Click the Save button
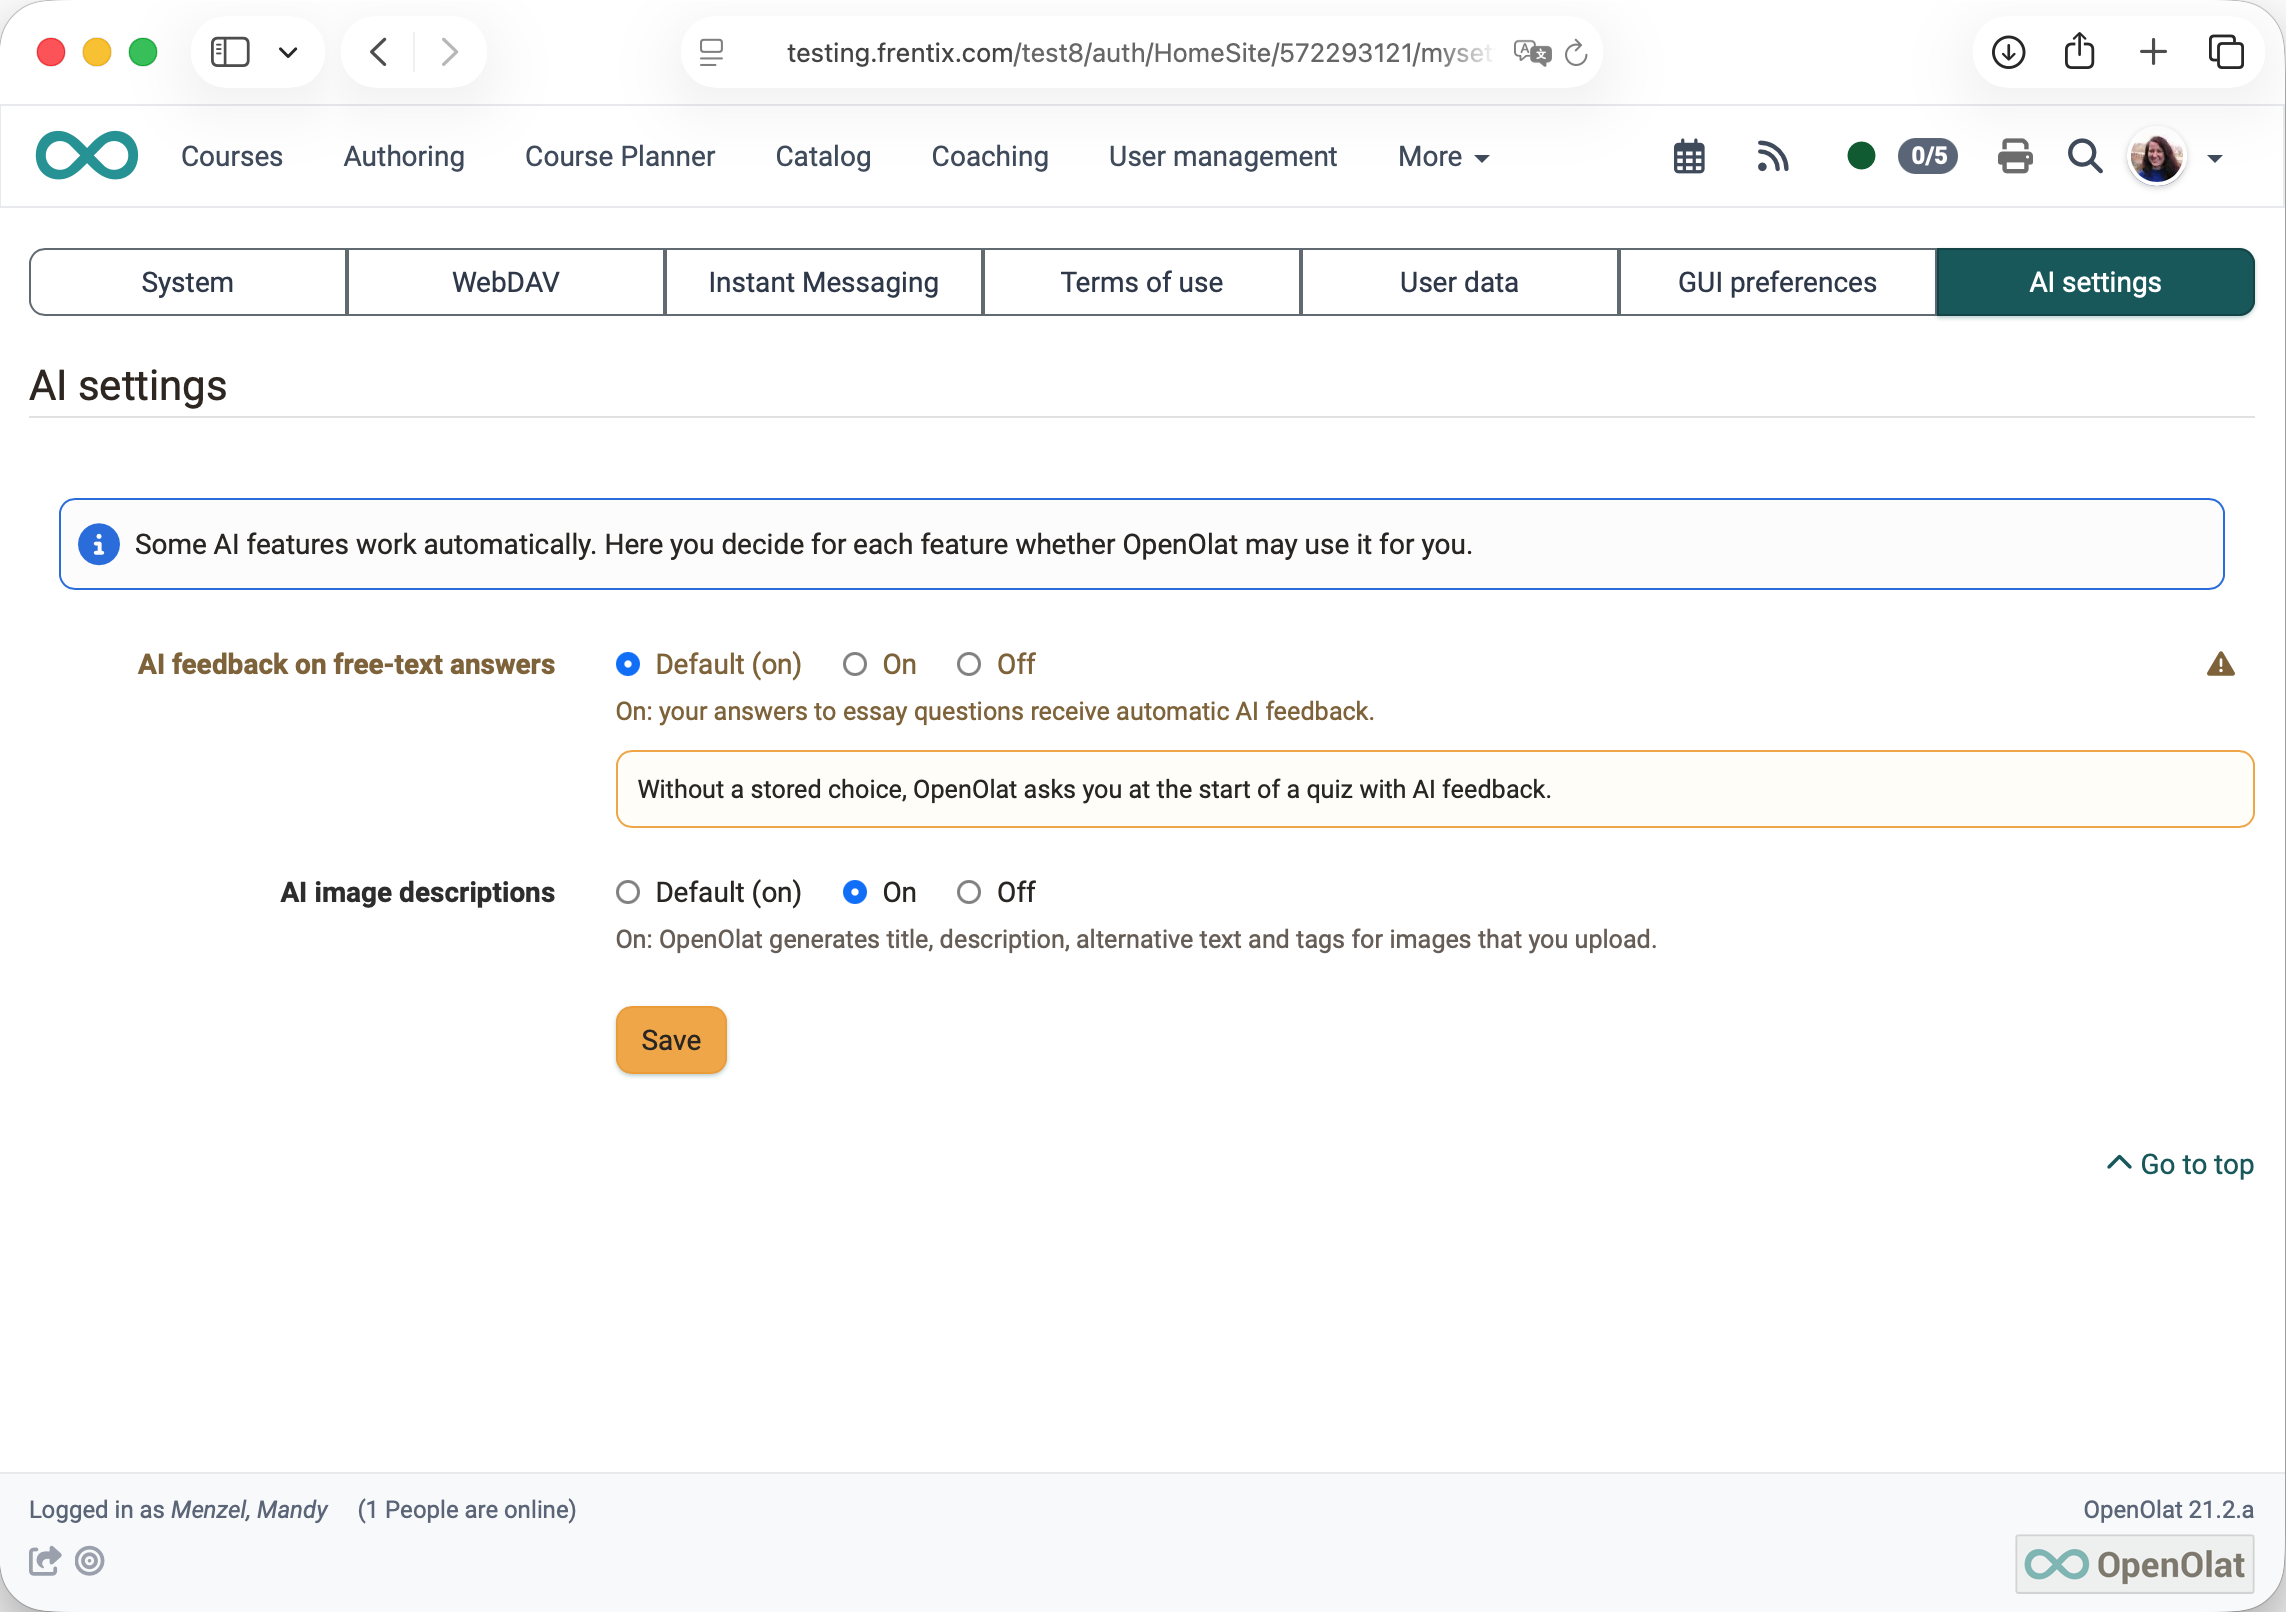Screen dimensions: 2286x1612 [x=671, y=1040]
